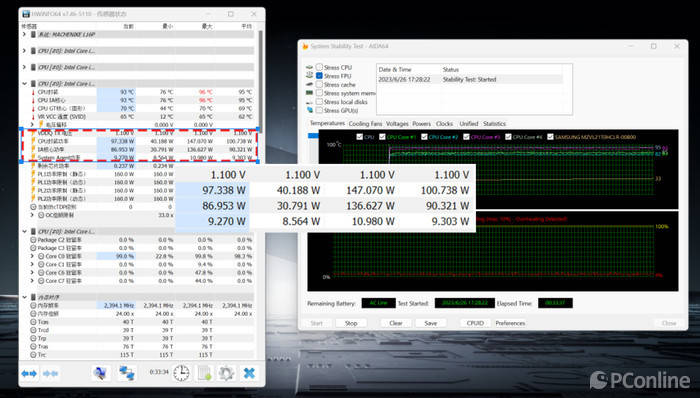The width and height of the screenshot is (700, 398).
Task: Reset timer with the clock icon
Action: pos(181,373)
